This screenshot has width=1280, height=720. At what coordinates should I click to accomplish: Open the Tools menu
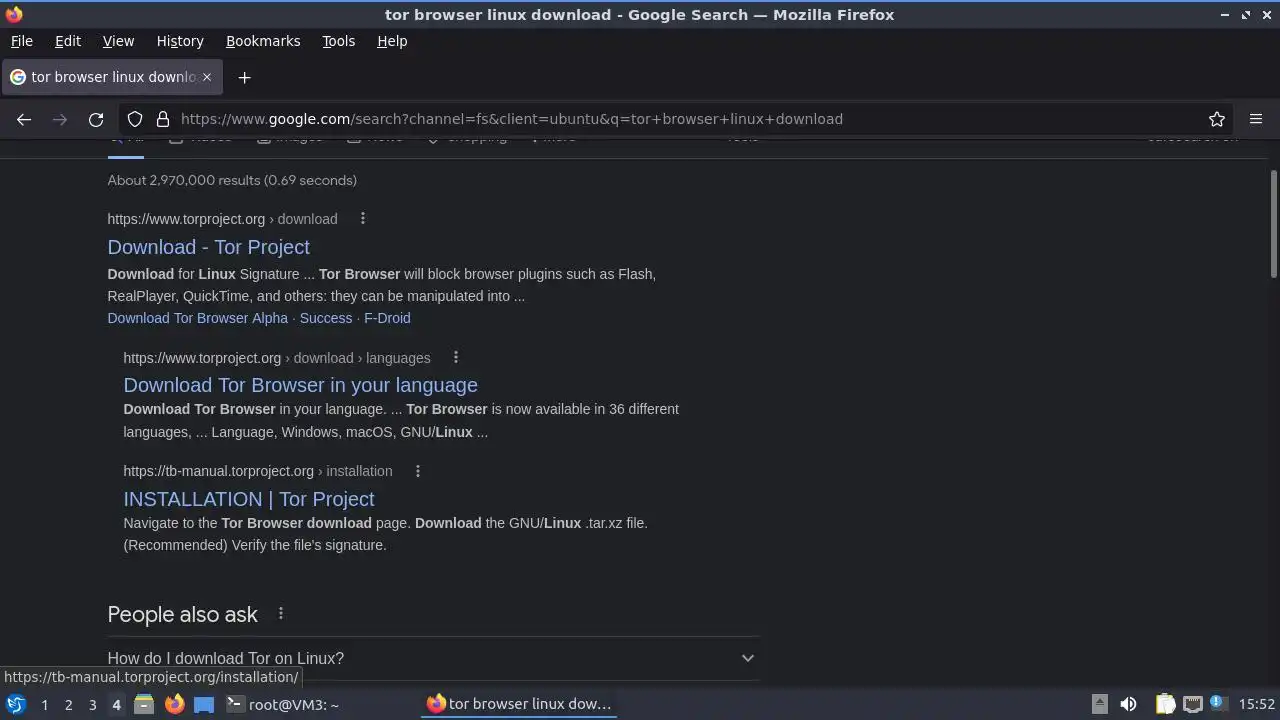(x=338, y=41)
